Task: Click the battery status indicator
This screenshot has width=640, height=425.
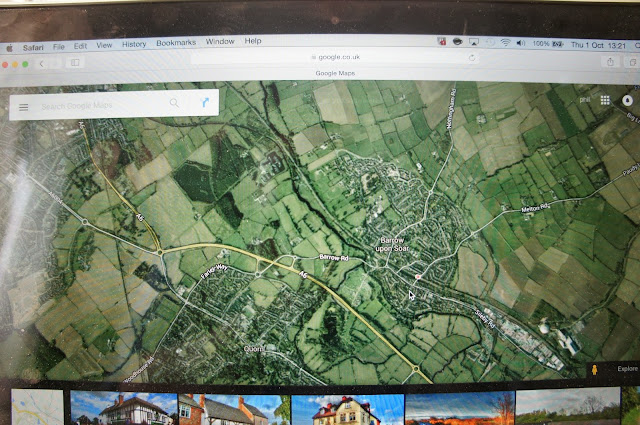Action: click(548, 44)
